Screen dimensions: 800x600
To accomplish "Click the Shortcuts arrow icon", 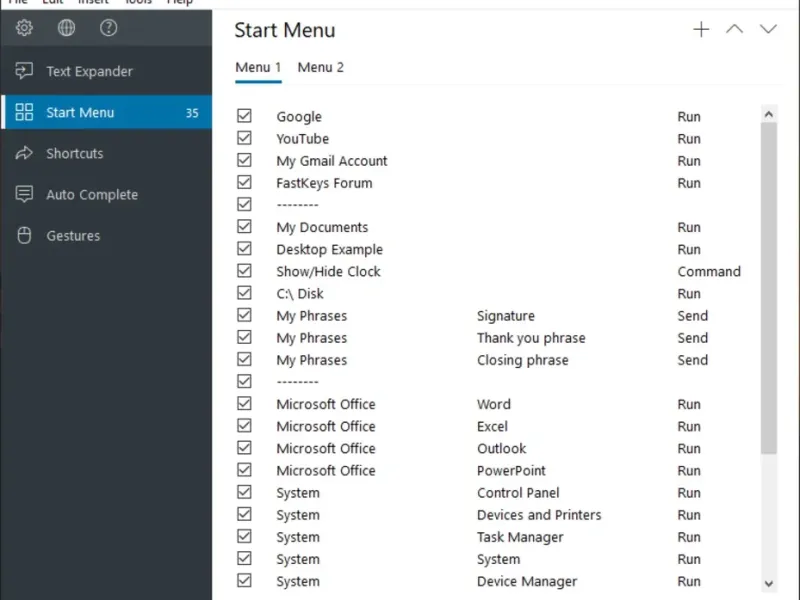I will pos(25,153).
